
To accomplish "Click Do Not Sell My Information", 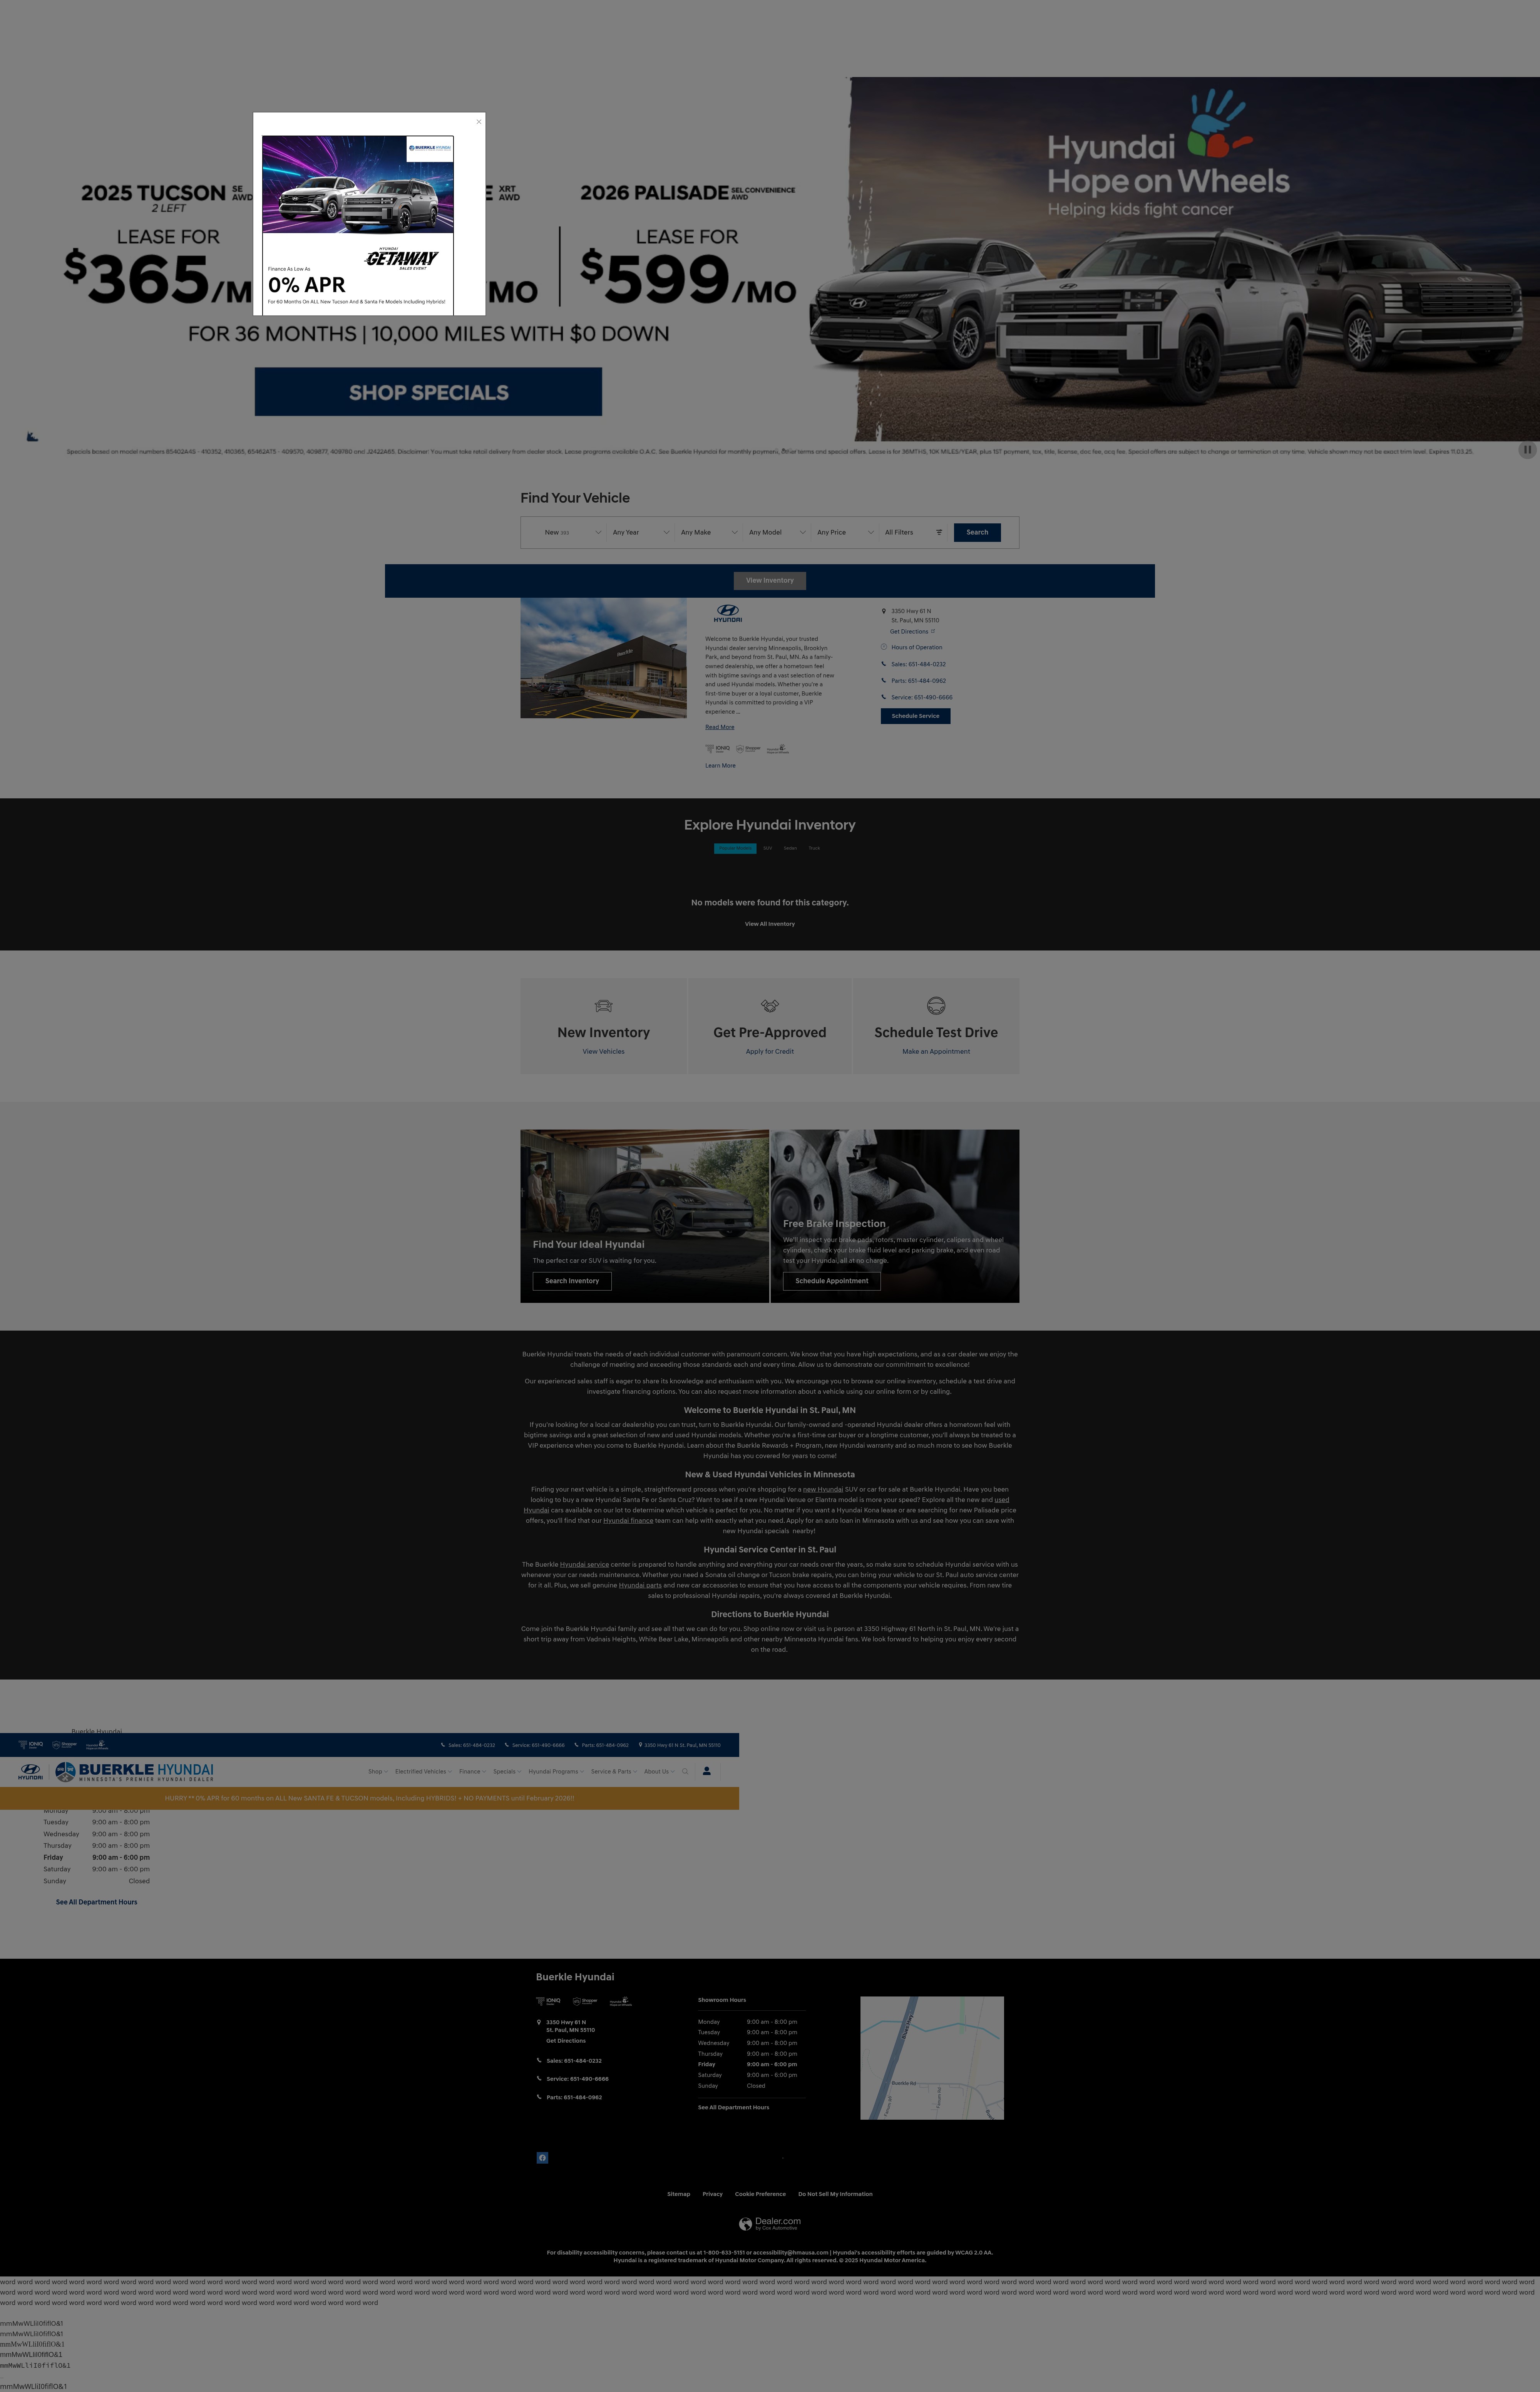I will [835, 2194].
